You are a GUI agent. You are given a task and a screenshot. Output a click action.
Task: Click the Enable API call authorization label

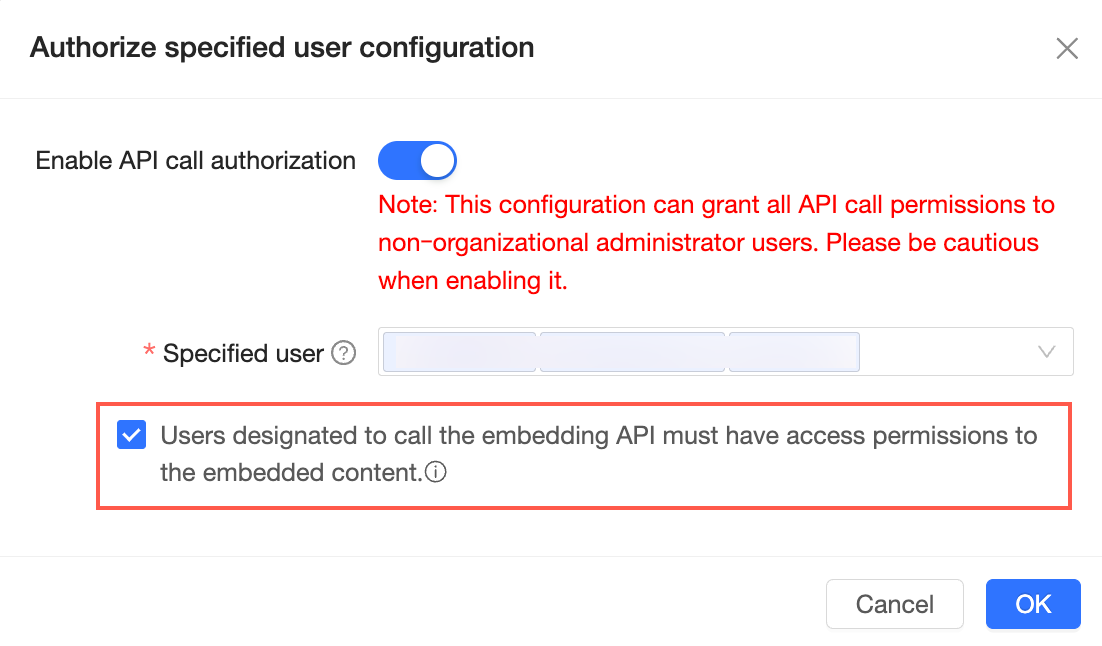(x=195, y=161)
